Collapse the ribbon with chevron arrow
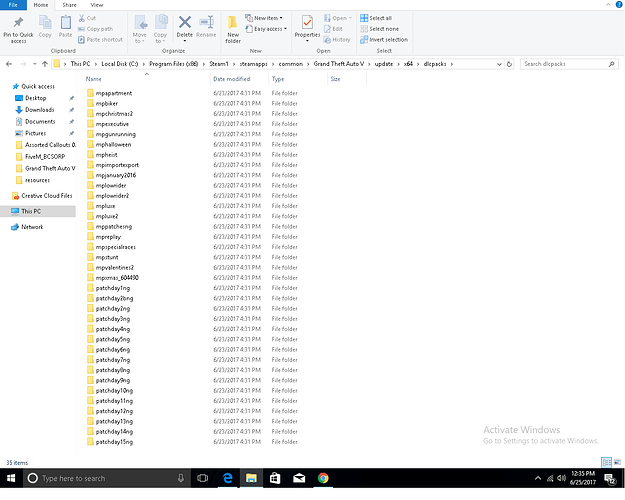The height and width of the screenshot is (500, 625). [x=608, y=5]
